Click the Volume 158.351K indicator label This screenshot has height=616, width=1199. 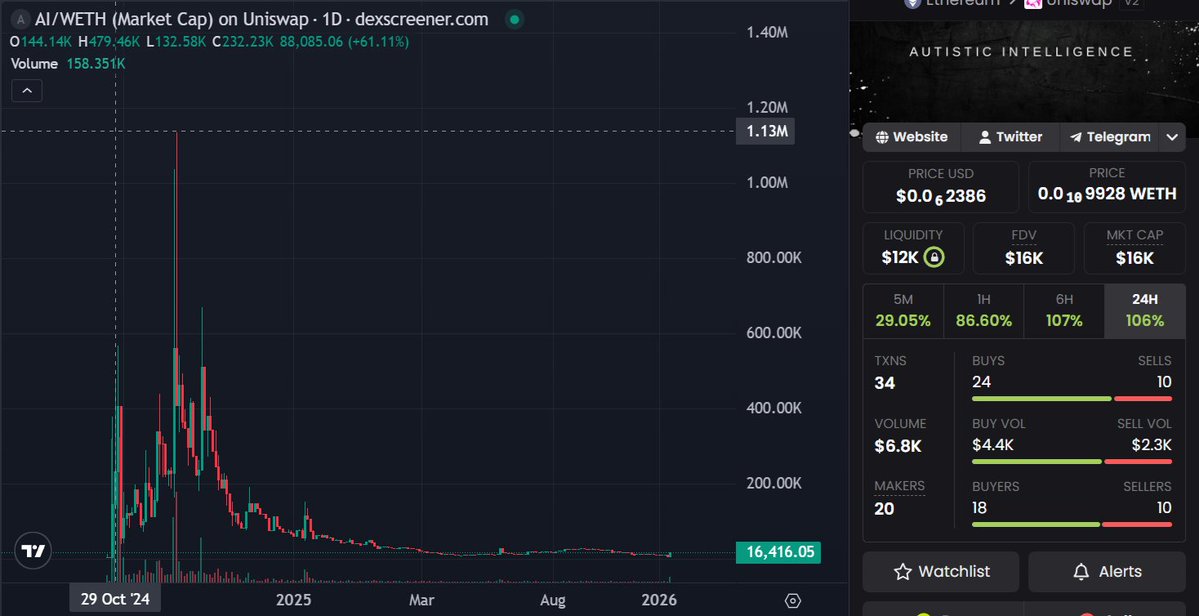click(x=68, y=64)
